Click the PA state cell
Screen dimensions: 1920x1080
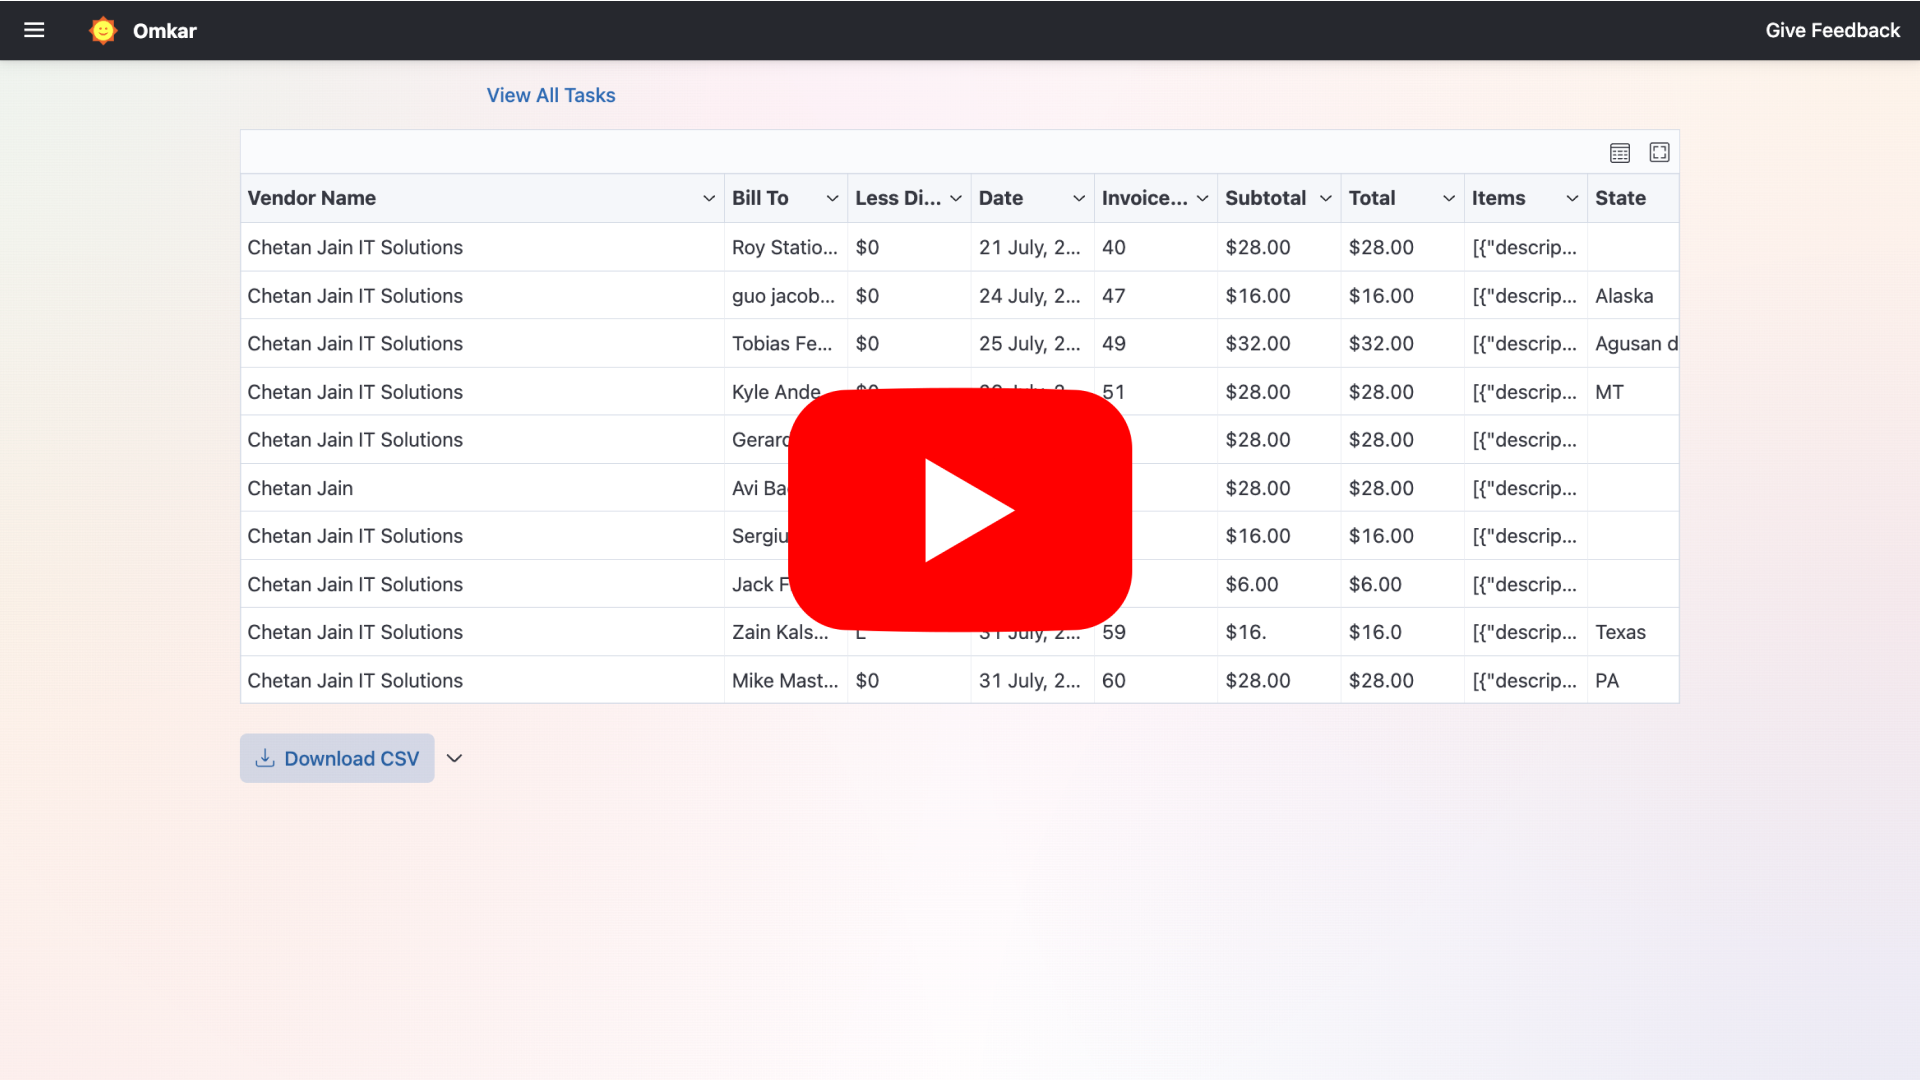pos(1633,680)
